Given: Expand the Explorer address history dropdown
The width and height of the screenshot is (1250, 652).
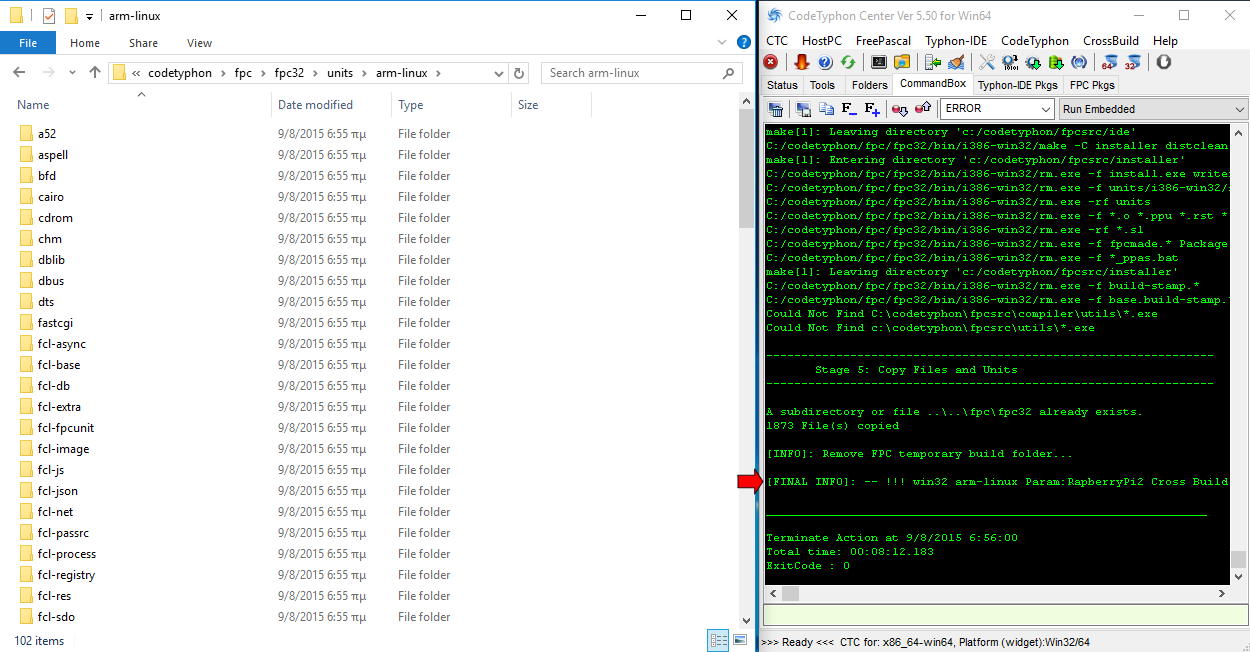Looking at the screenshot, I should (500, 73).
